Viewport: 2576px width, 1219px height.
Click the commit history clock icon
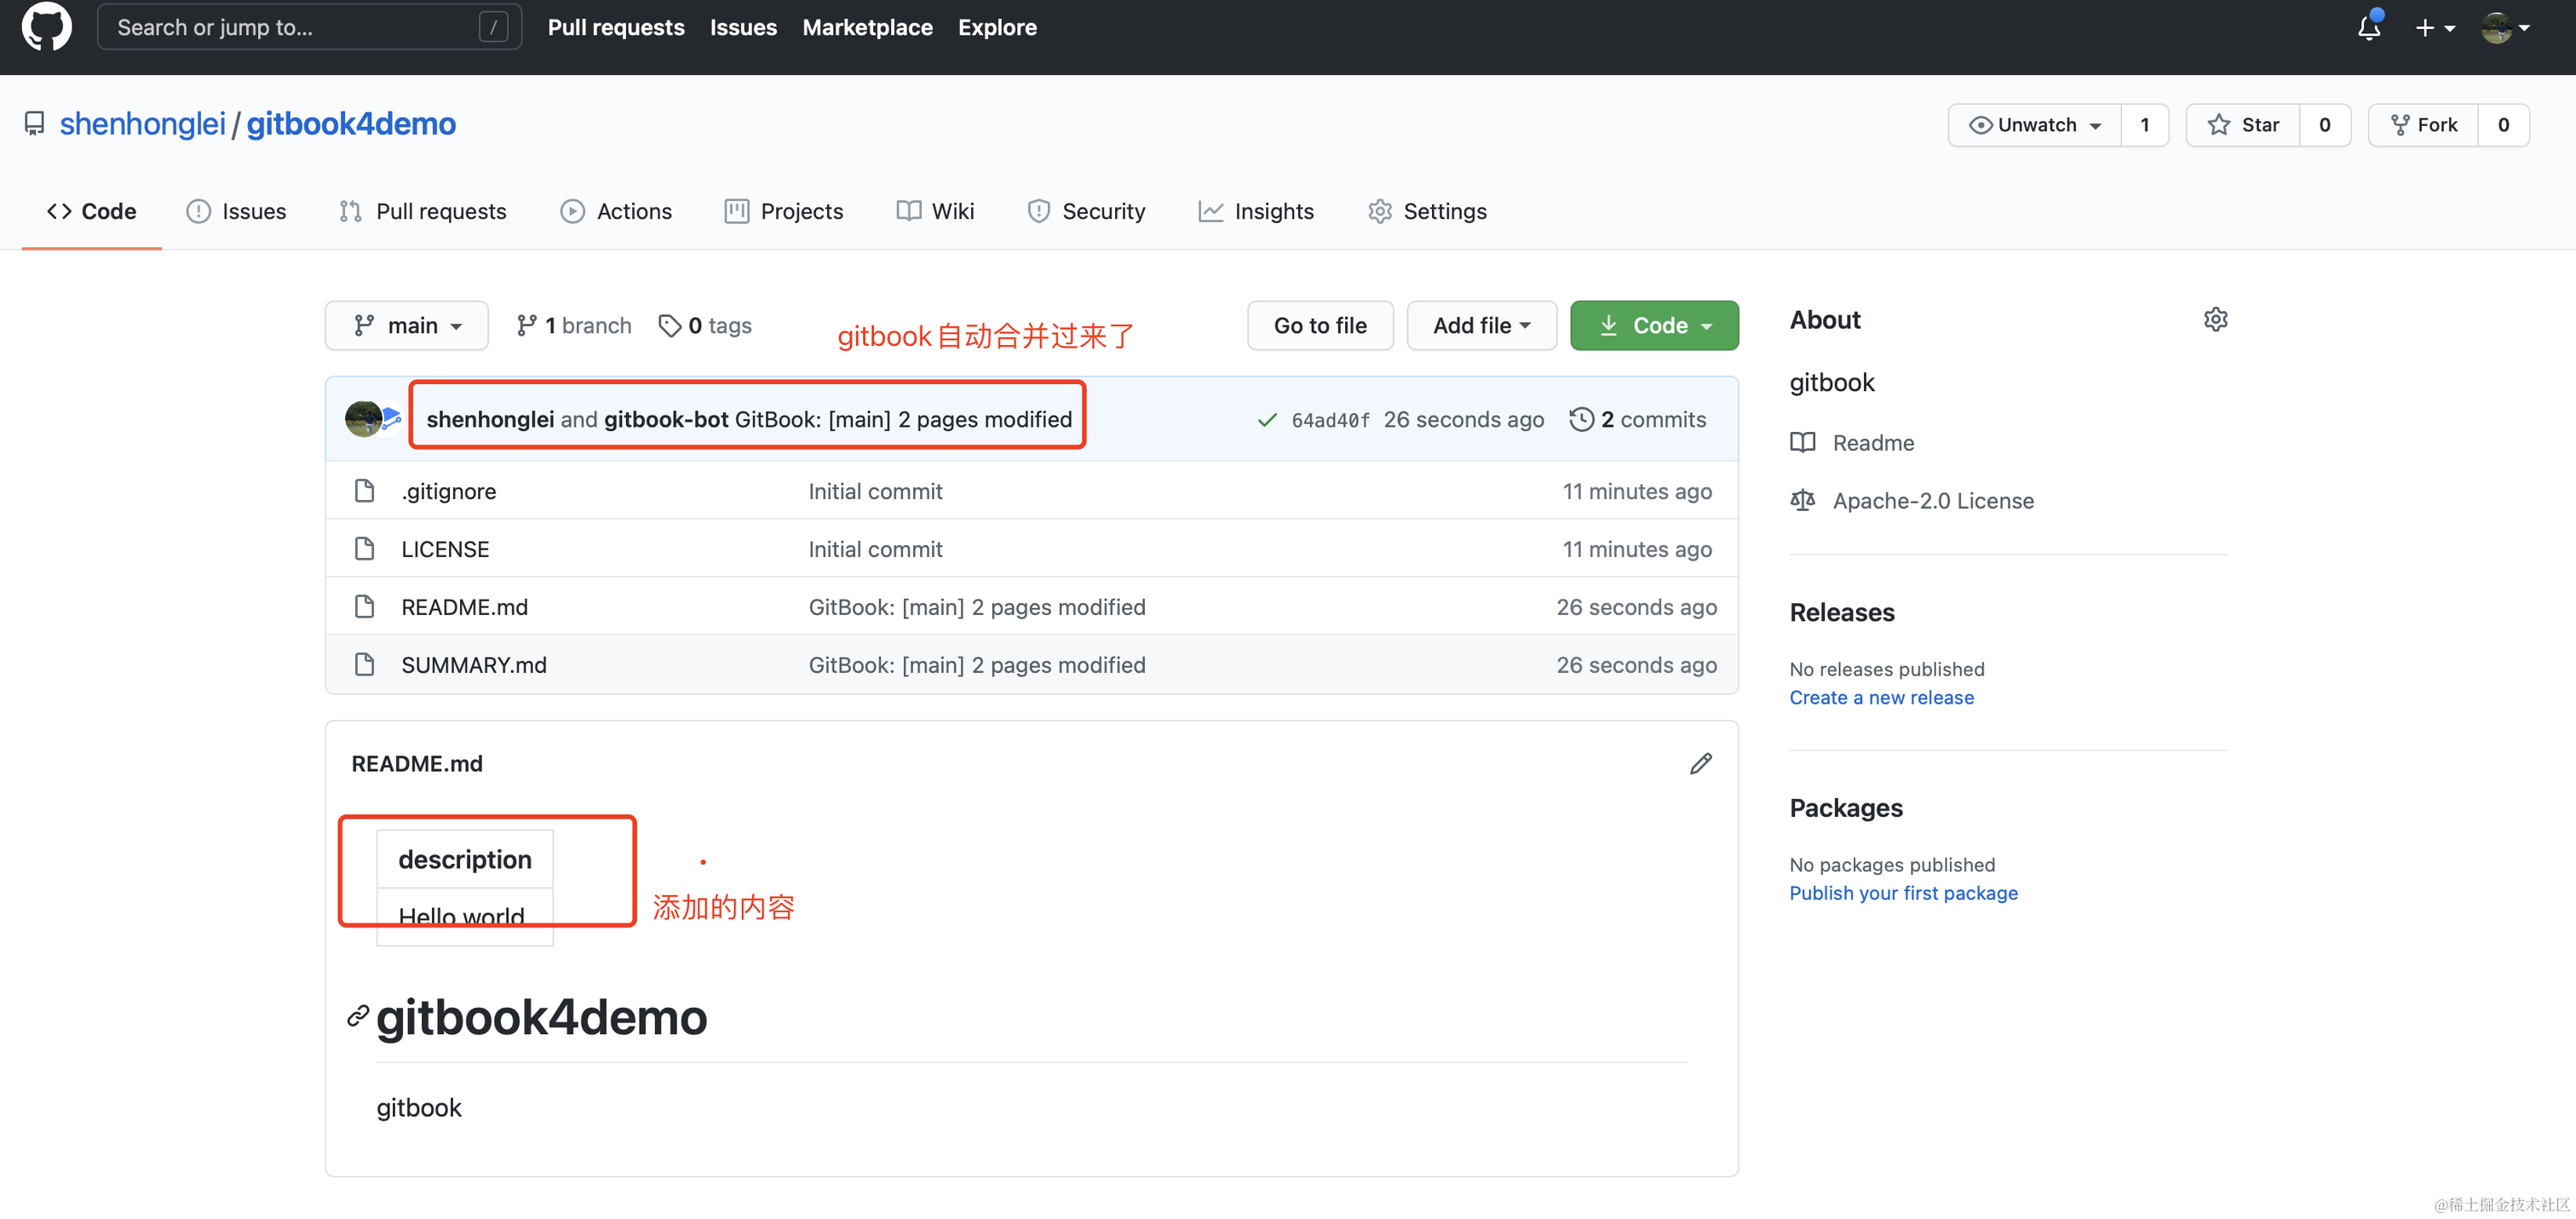(1581, 419)
